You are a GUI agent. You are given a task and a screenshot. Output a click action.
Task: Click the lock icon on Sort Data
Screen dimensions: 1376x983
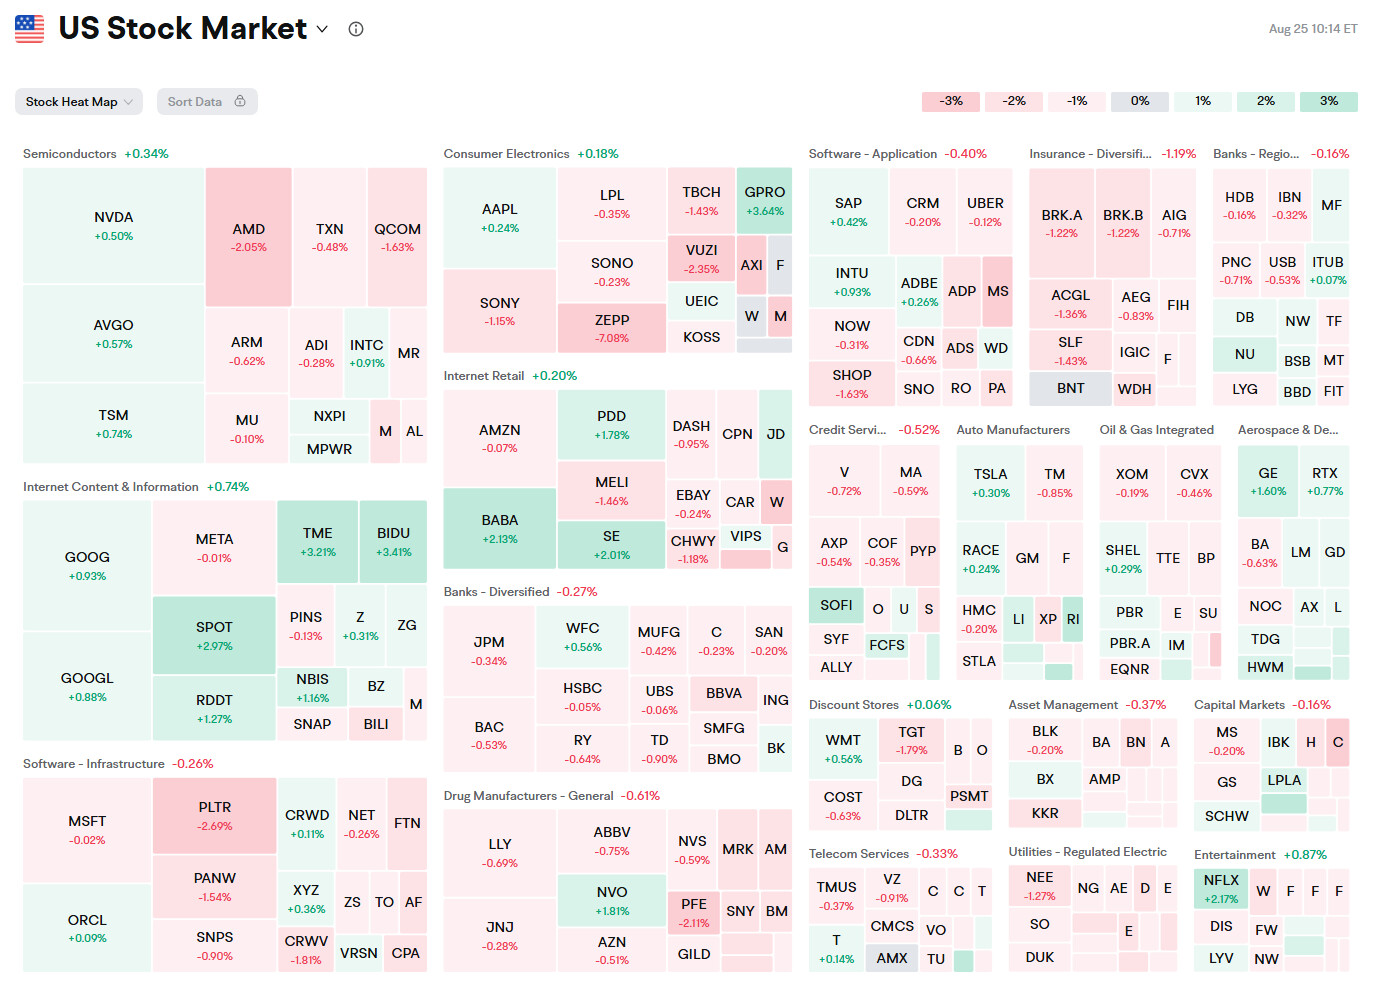click(x=240, y=101)
